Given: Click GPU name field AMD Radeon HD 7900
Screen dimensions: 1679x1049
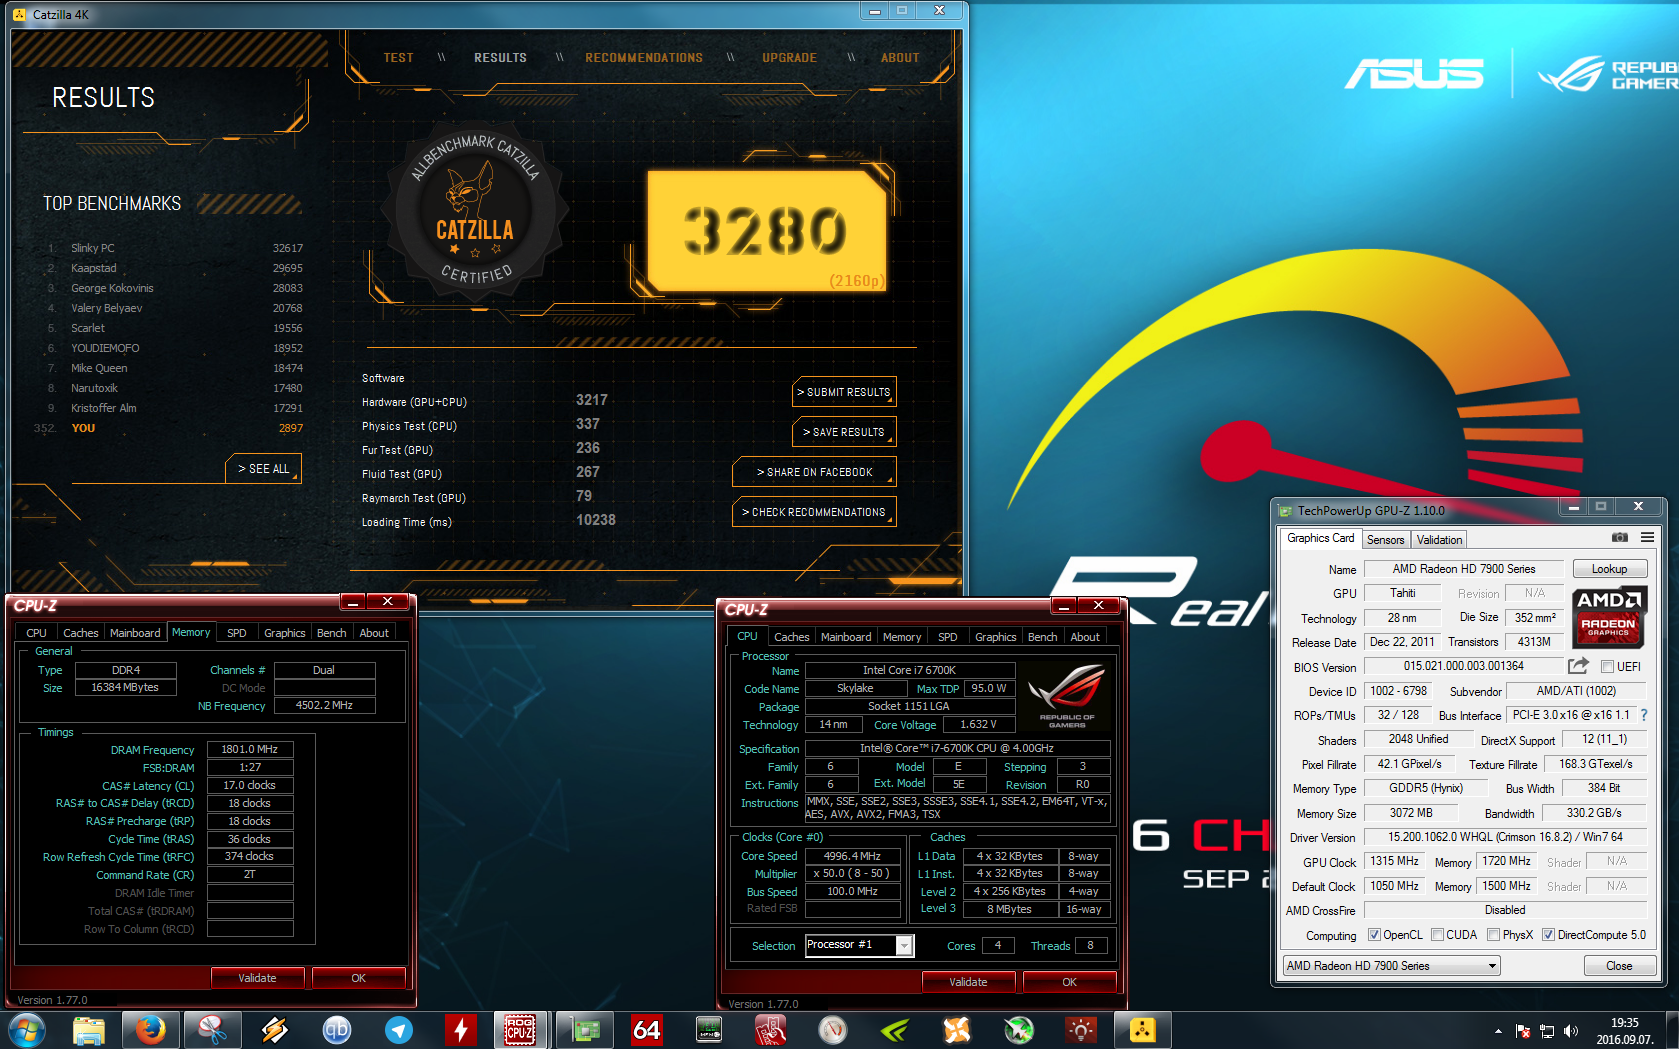Looking at the screenshot, I should coord(1464,569).
